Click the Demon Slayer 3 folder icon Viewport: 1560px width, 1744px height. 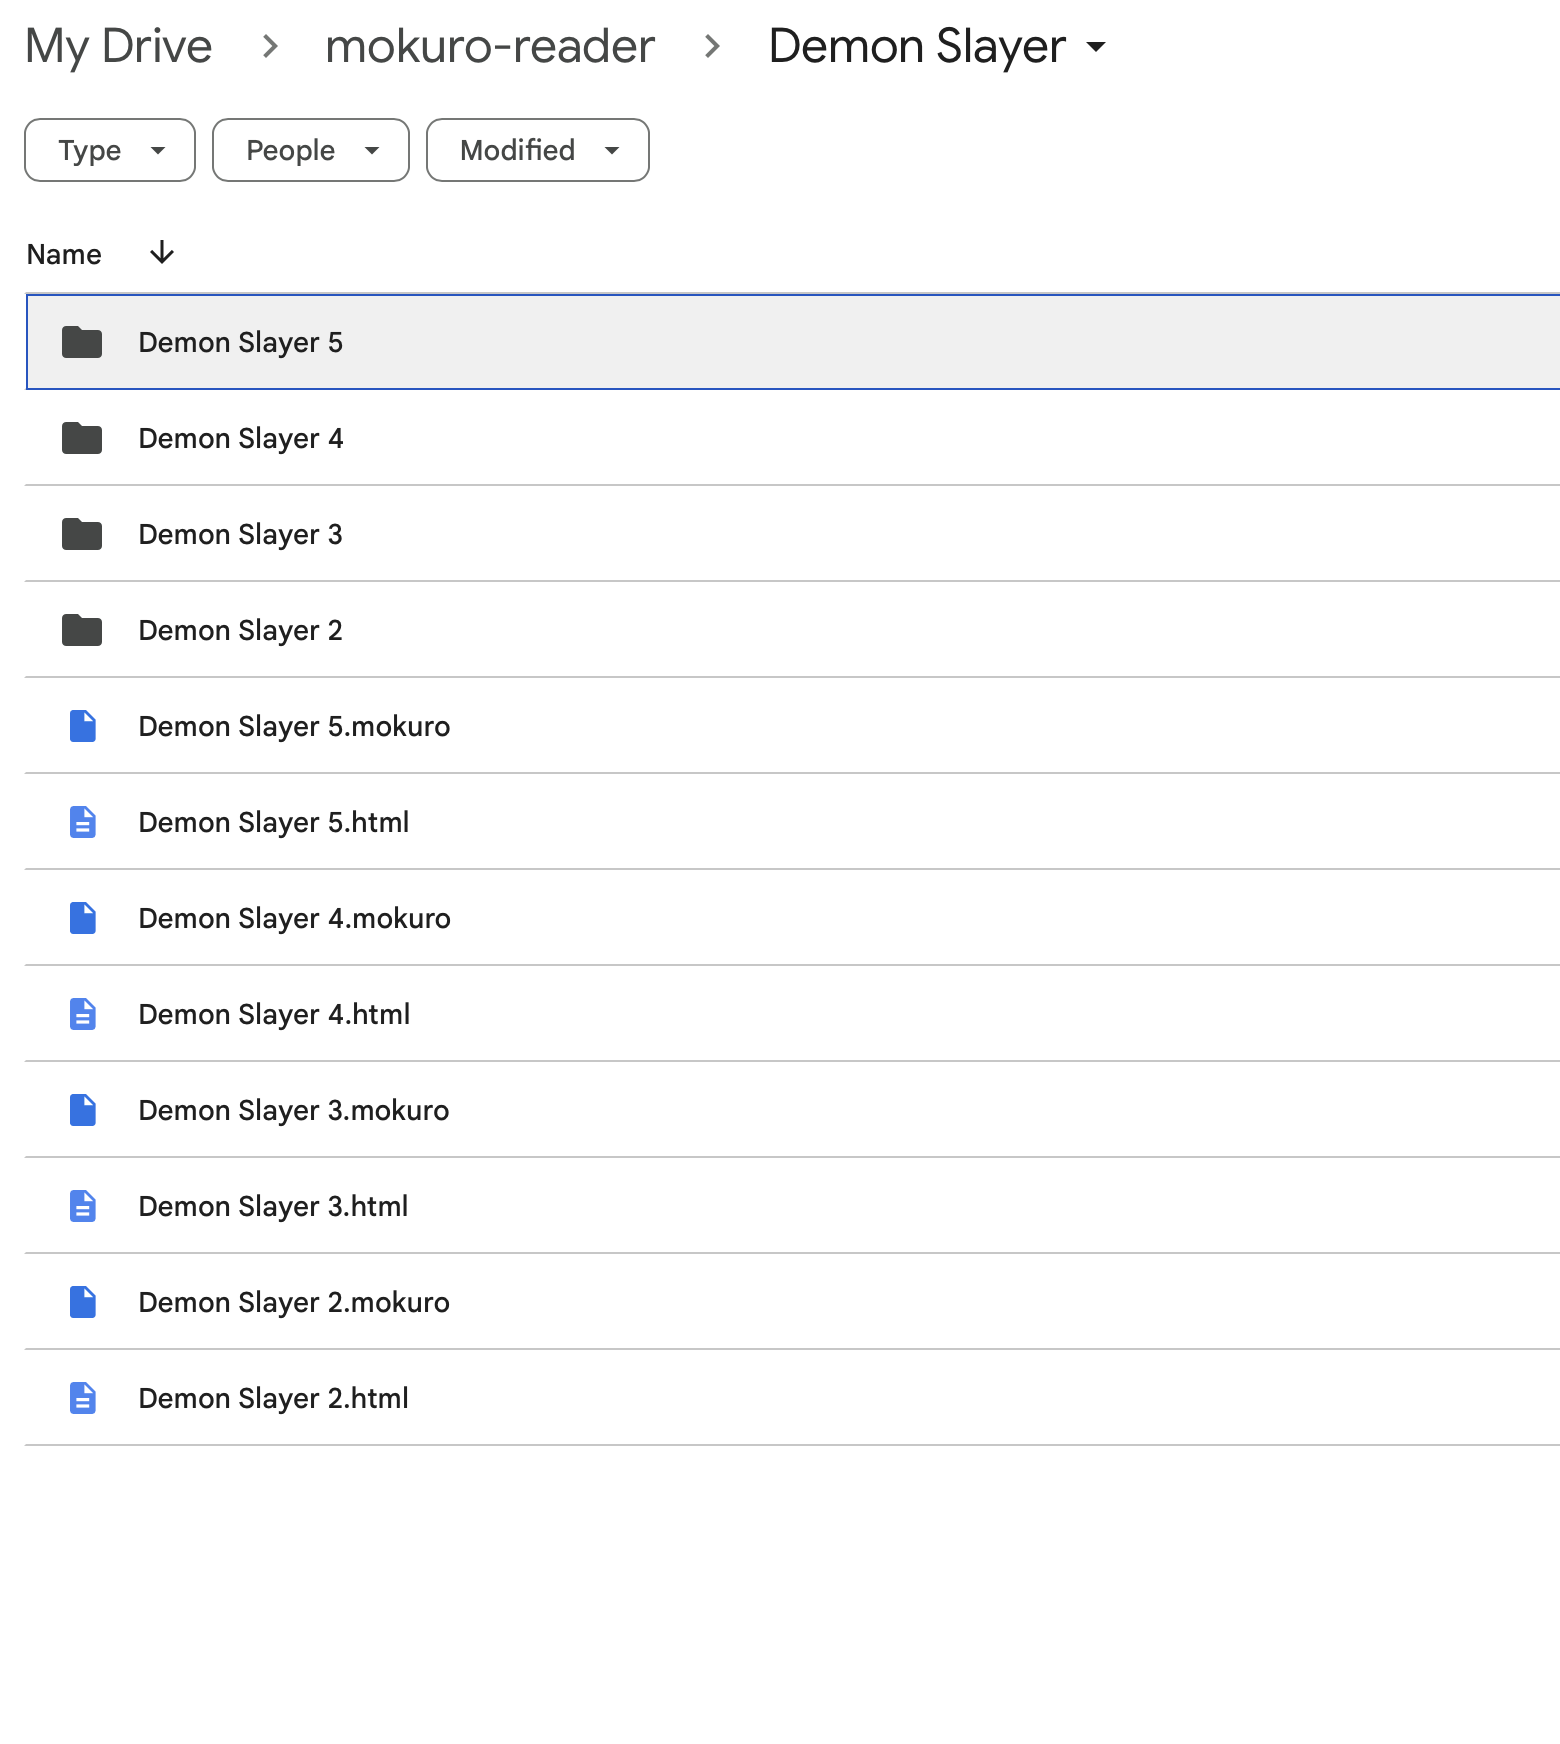82,534
